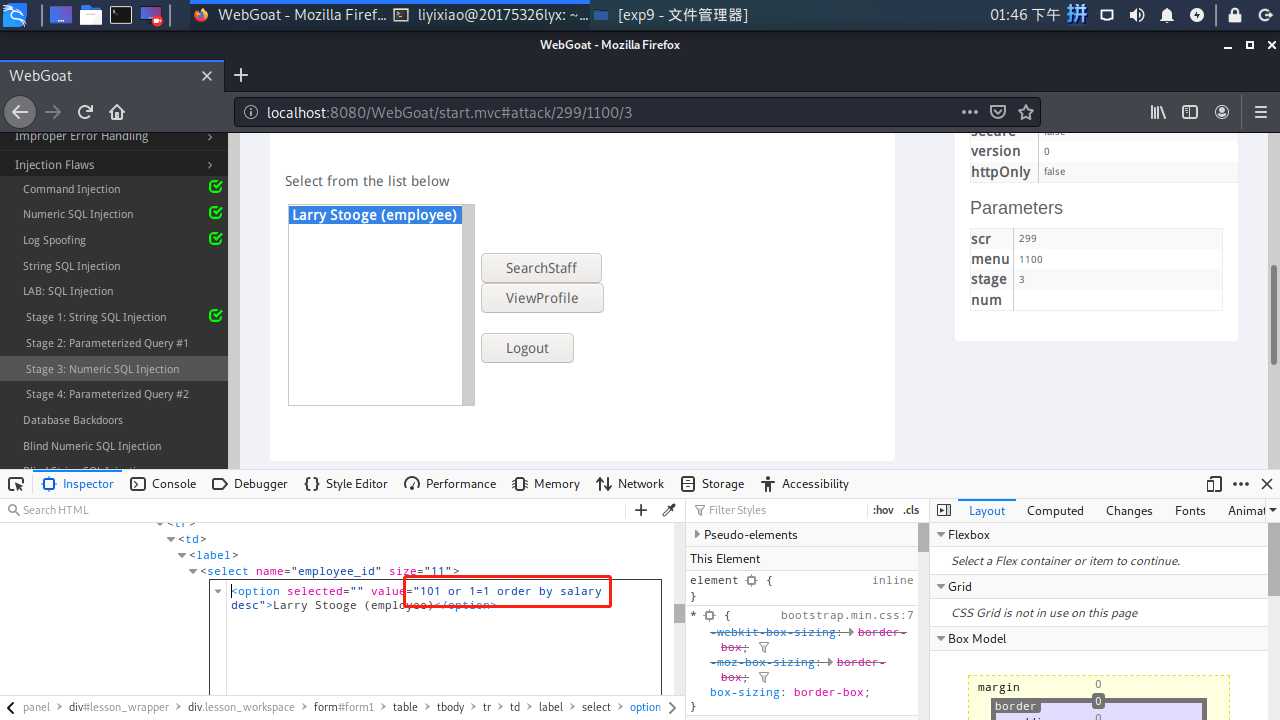The height and width of the screenshot is (720, 1280).
Task: Launch the terminal from the top panel
Action: (x=120, y=15)
